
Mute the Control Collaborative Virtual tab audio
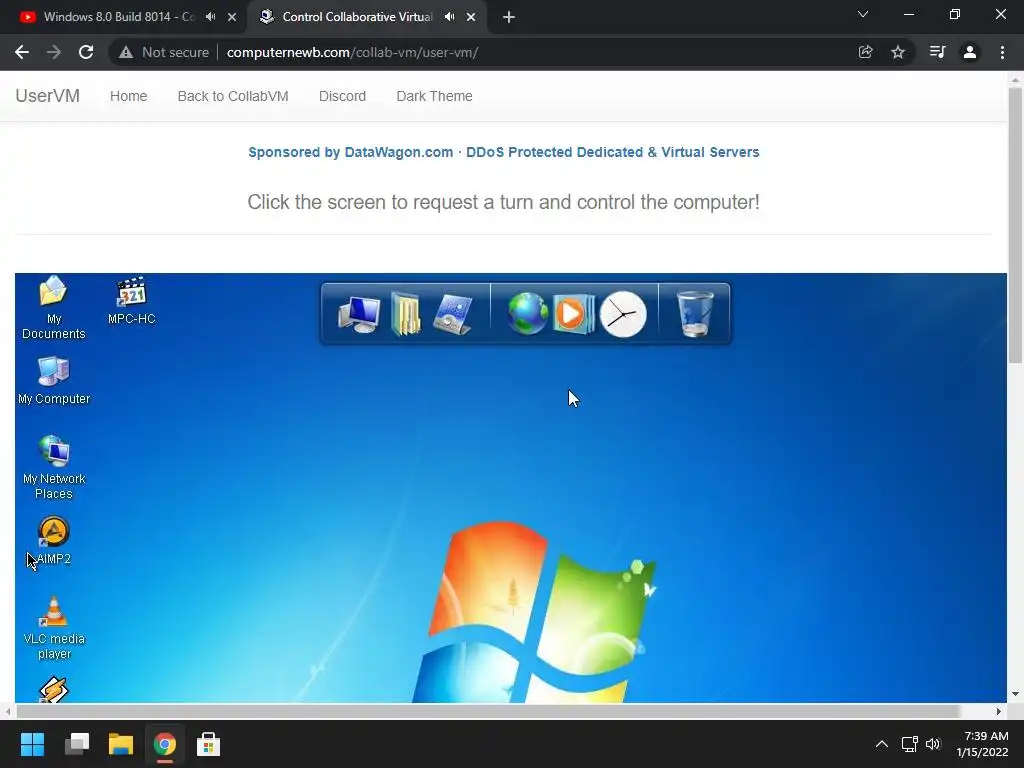[x=449, y=17]
